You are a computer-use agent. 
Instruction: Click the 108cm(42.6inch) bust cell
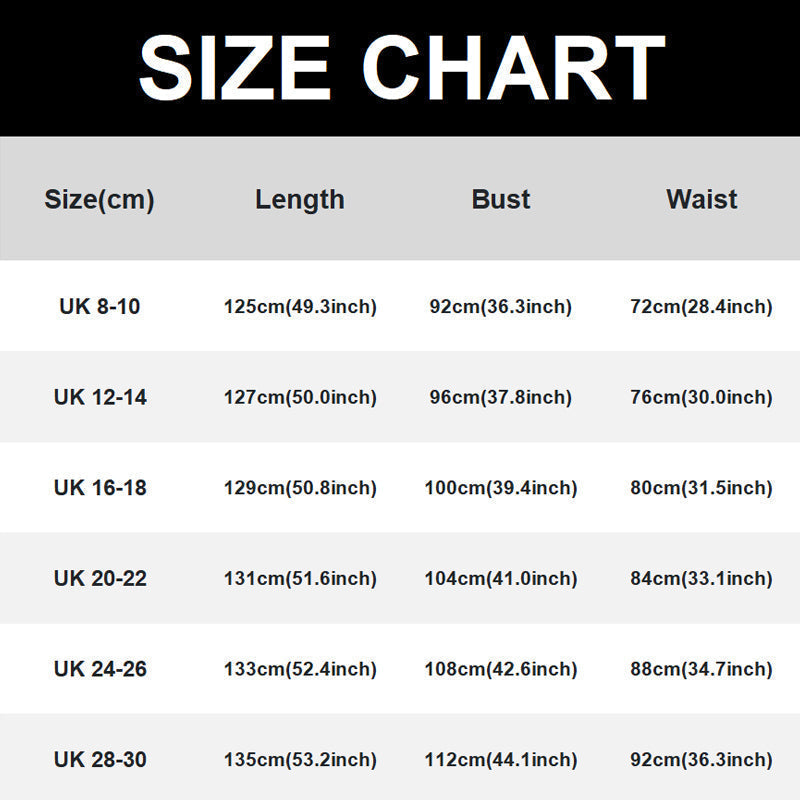click(x=501, y=669)
